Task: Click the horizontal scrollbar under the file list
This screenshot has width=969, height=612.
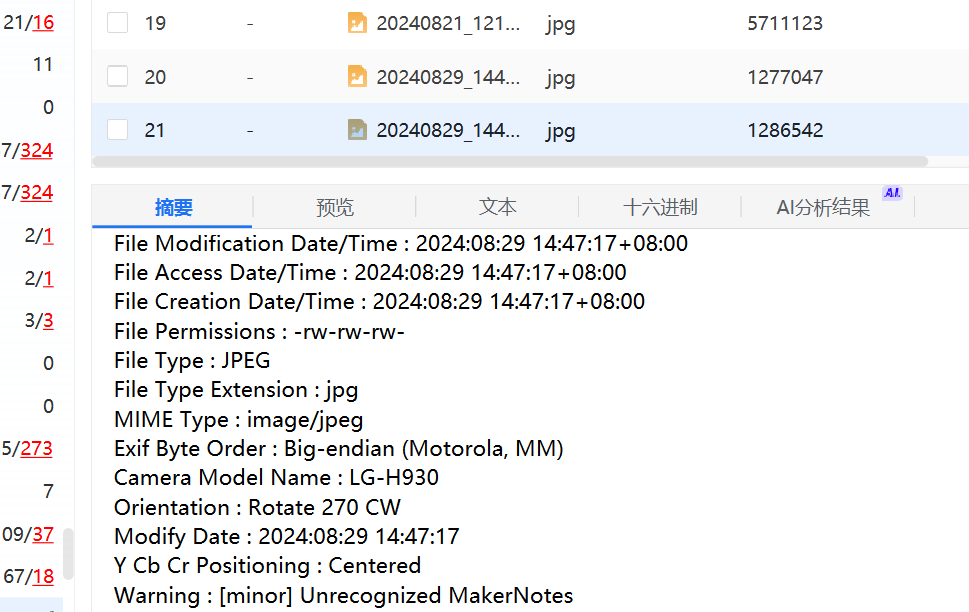Action: 510,161
